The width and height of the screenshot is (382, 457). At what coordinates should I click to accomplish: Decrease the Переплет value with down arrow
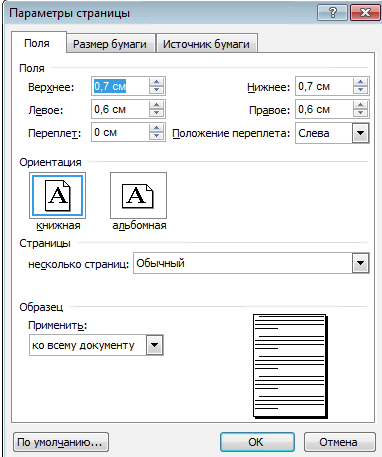(156, 136)
